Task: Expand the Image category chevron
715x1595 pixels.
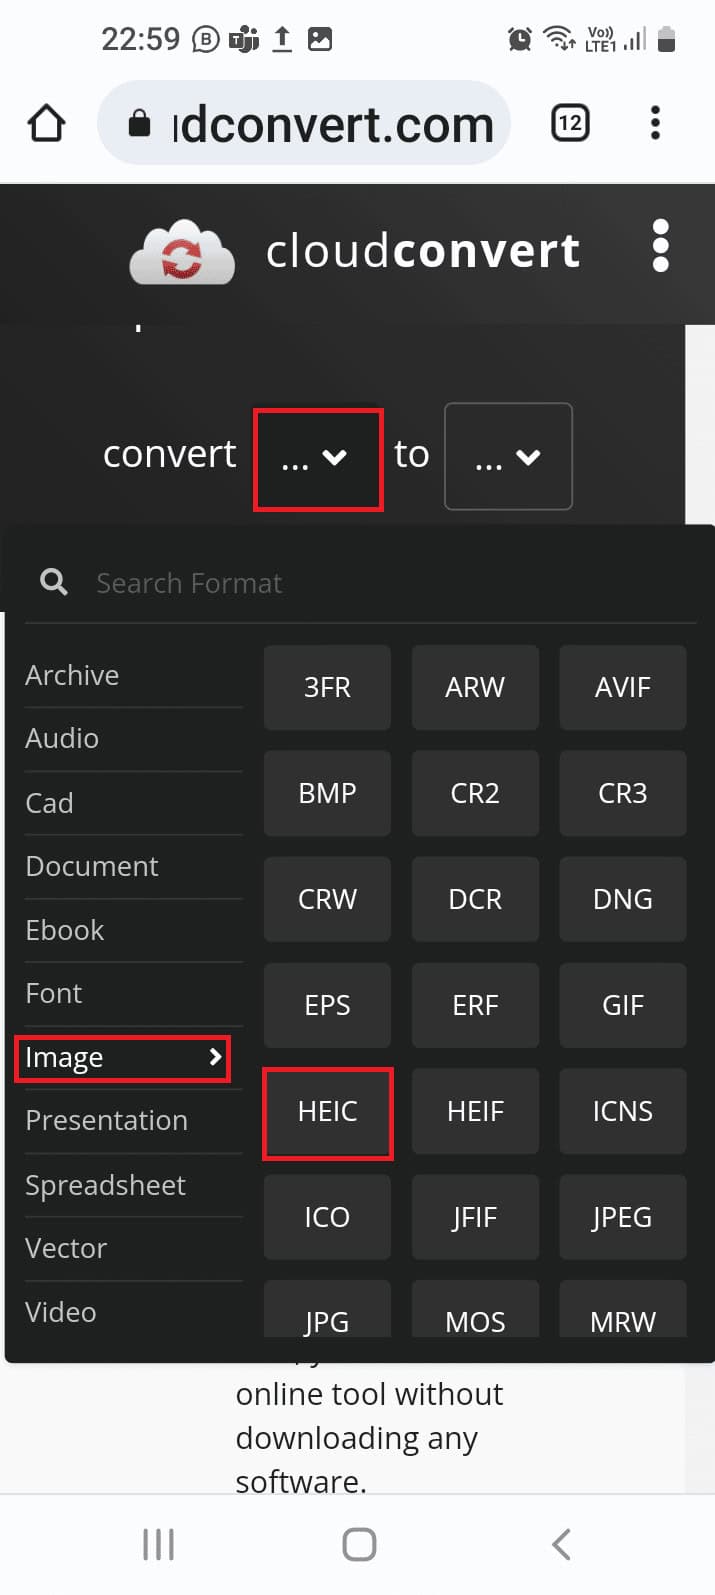Action: [x=214, y=1056]
